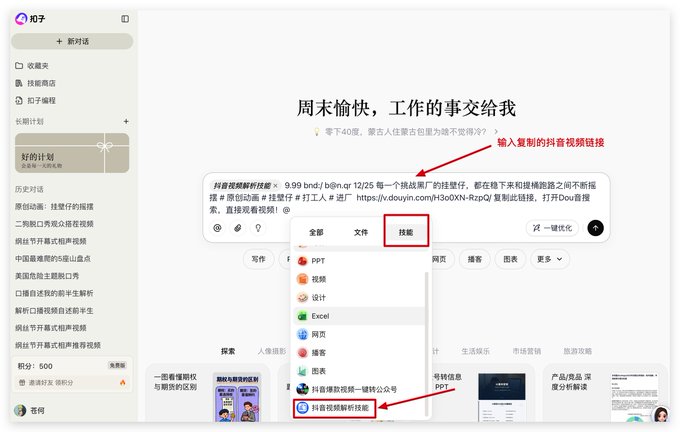Open the suggested question about 蒙古包
This screenshot has height=432, width=680.
[406, 131]
